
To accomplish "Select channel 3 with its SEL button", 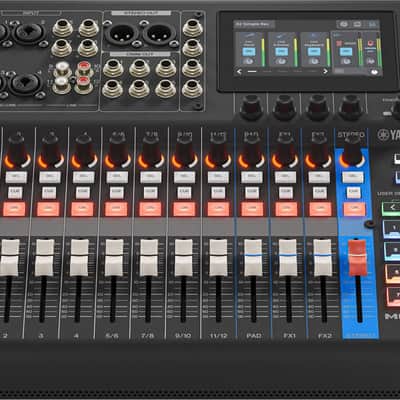I will click(50, 177).
